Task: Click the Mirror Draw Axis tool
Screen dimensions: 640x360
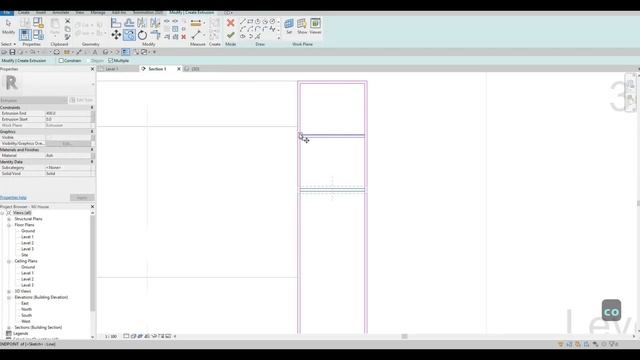Action: tap(155, 23)
